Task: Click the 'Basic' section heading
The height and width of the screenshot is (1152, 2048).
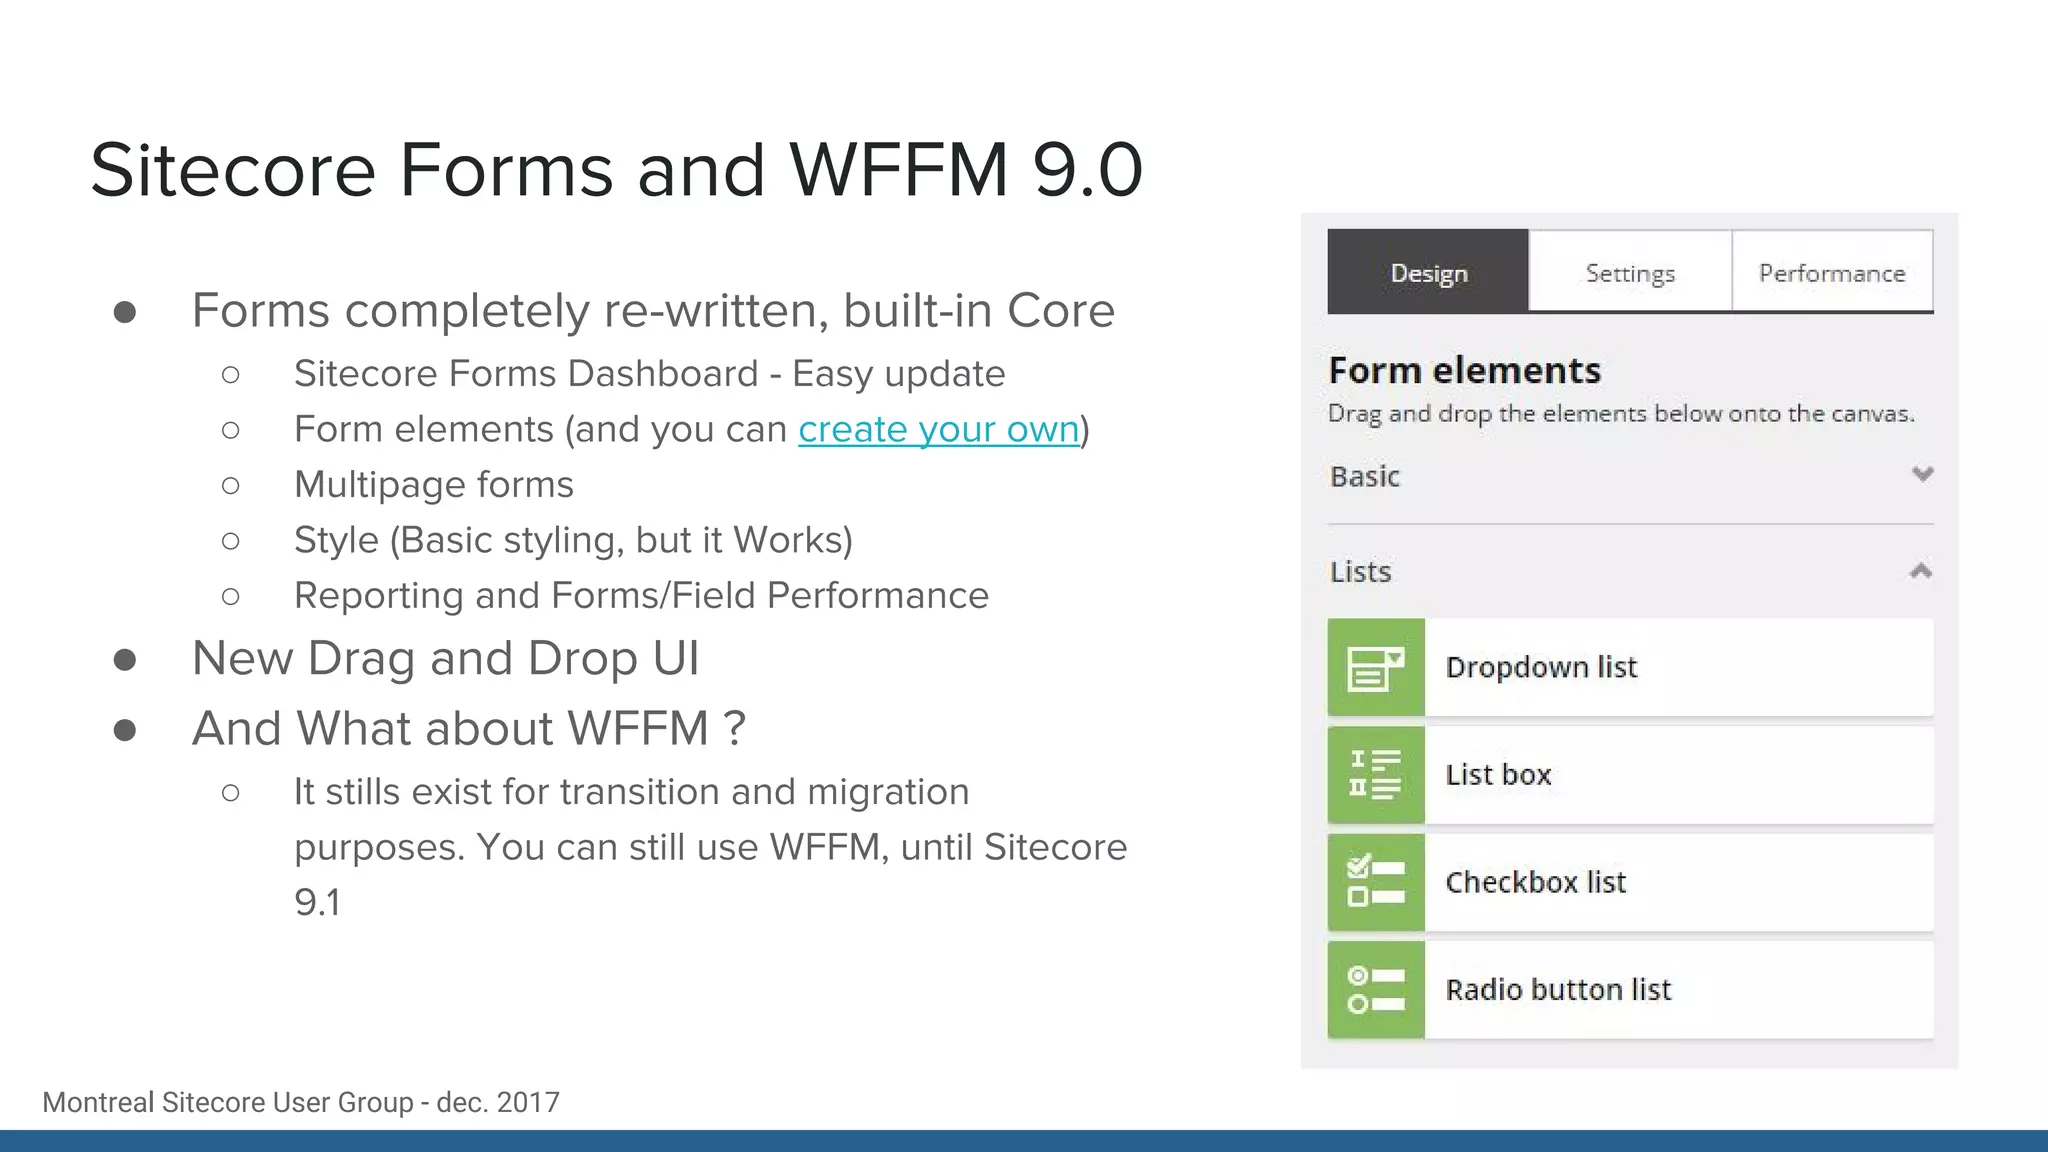Action: tap(1365, 476)
